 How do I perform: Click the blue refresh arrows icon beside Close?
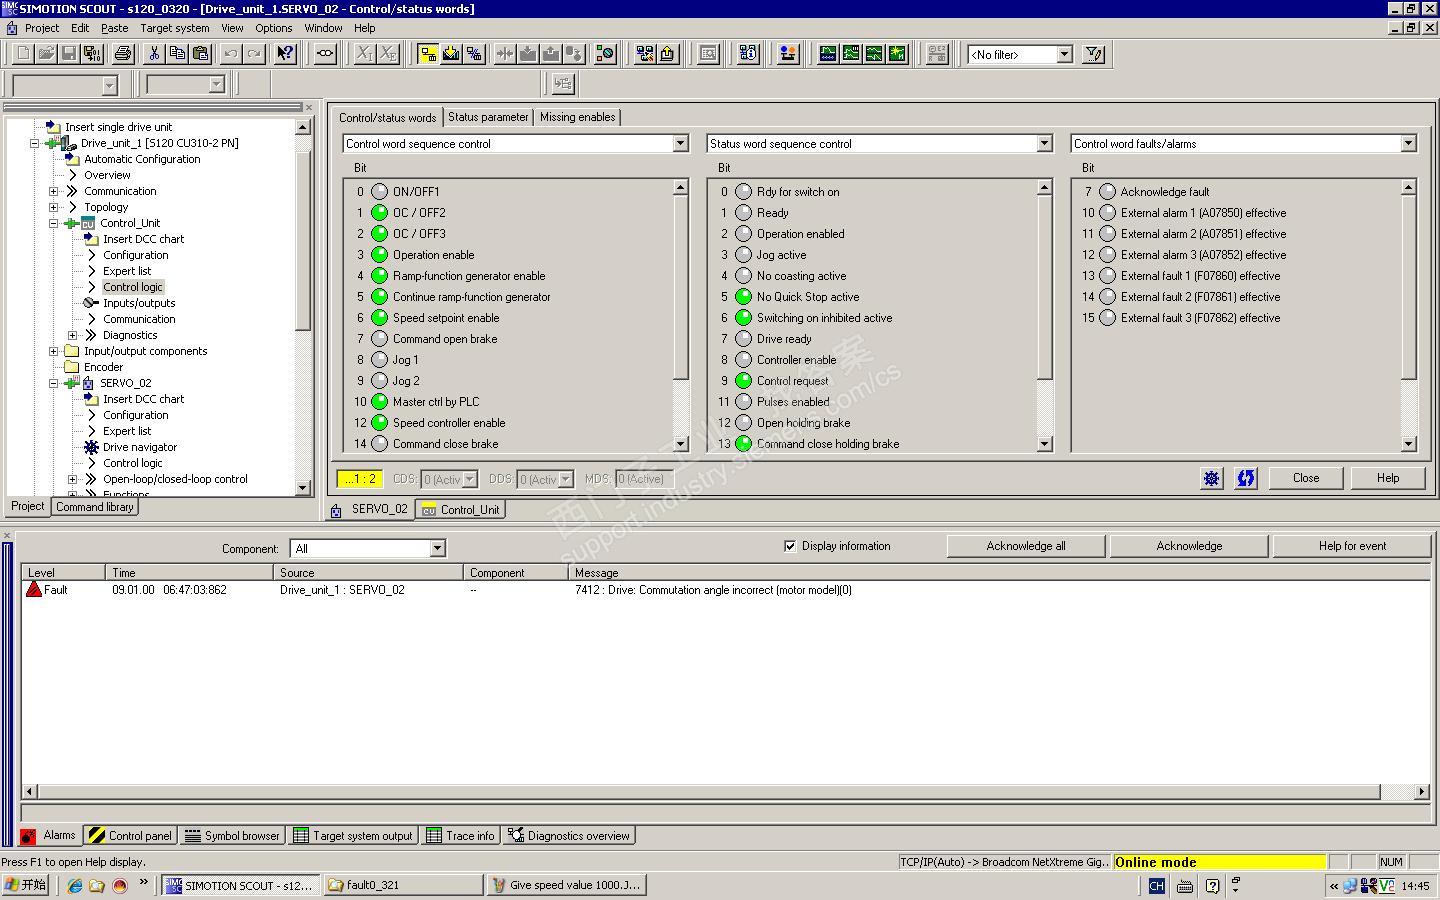pos(1246,478)
